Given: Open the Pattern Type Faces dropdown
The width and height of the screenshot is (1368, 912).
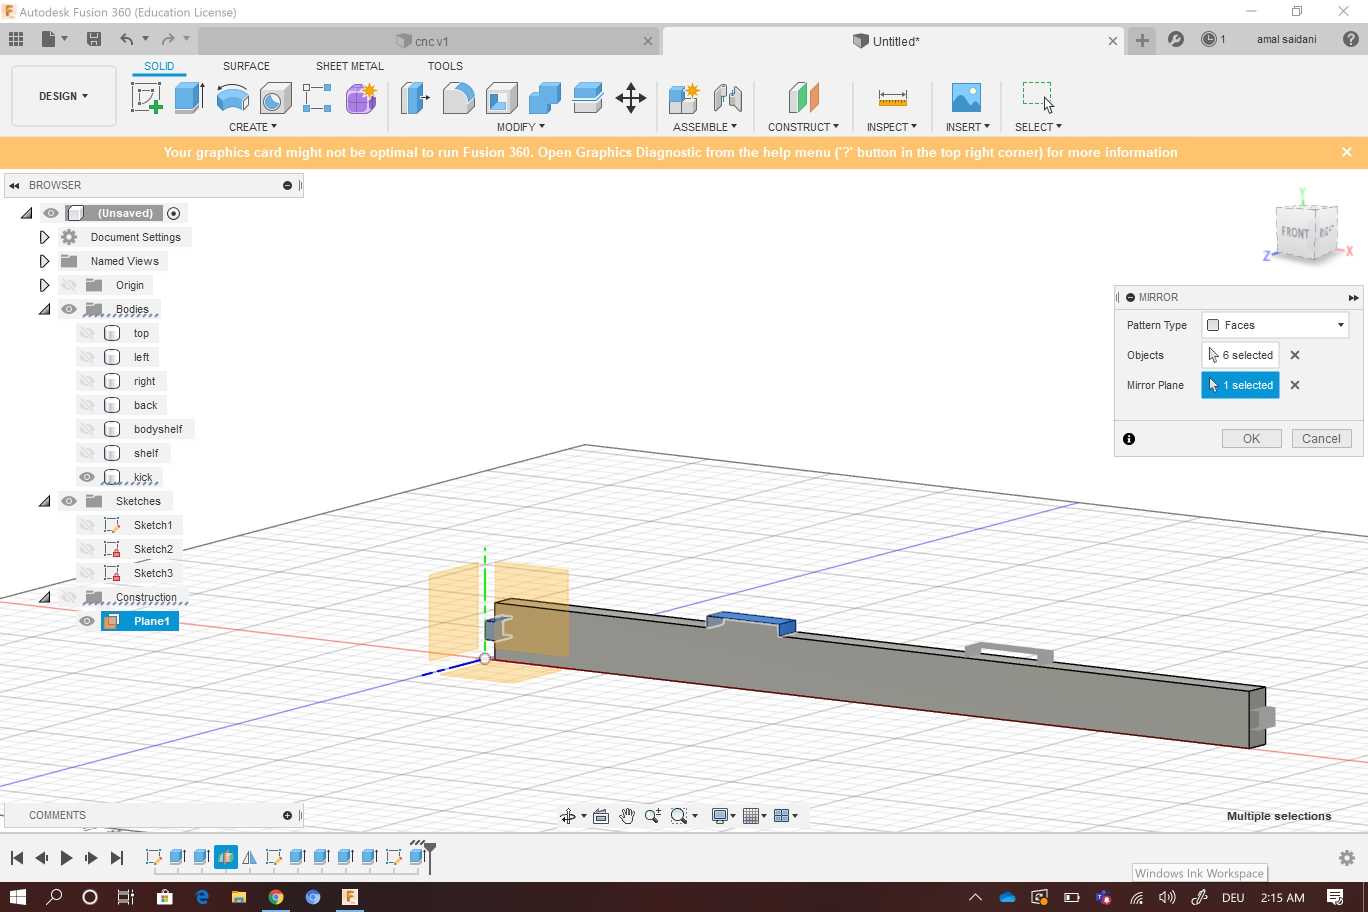Looking at the screenshot, I should tap(1275, 325).
